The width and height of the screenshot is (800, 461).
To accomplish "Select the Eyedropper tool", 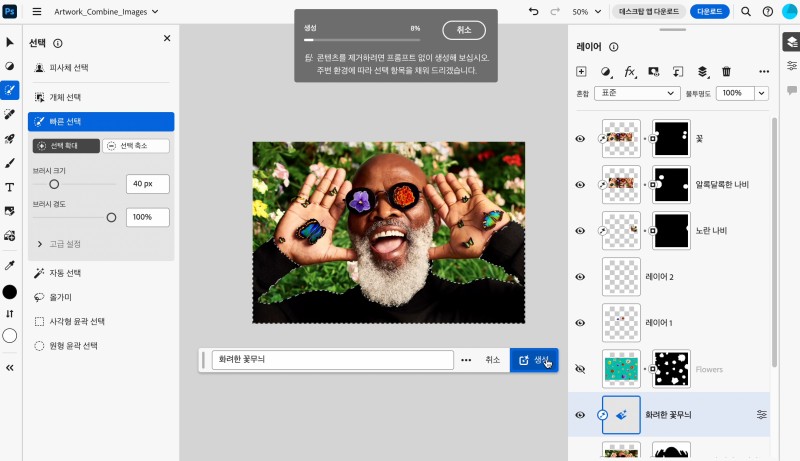I will pos(10,265).
